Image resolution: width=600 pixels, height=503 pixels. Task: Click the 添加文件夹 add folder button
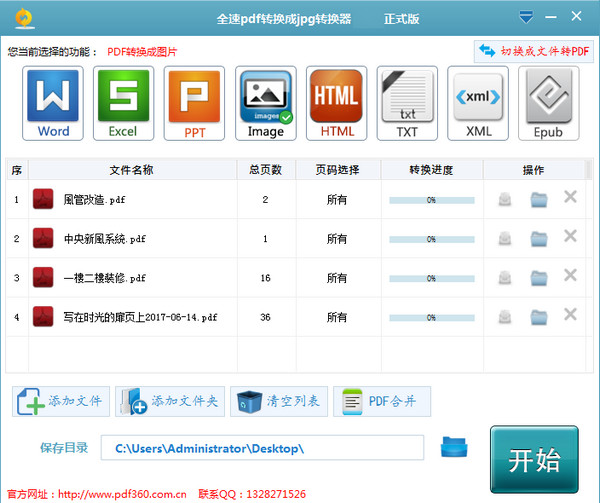coord(170,401)
